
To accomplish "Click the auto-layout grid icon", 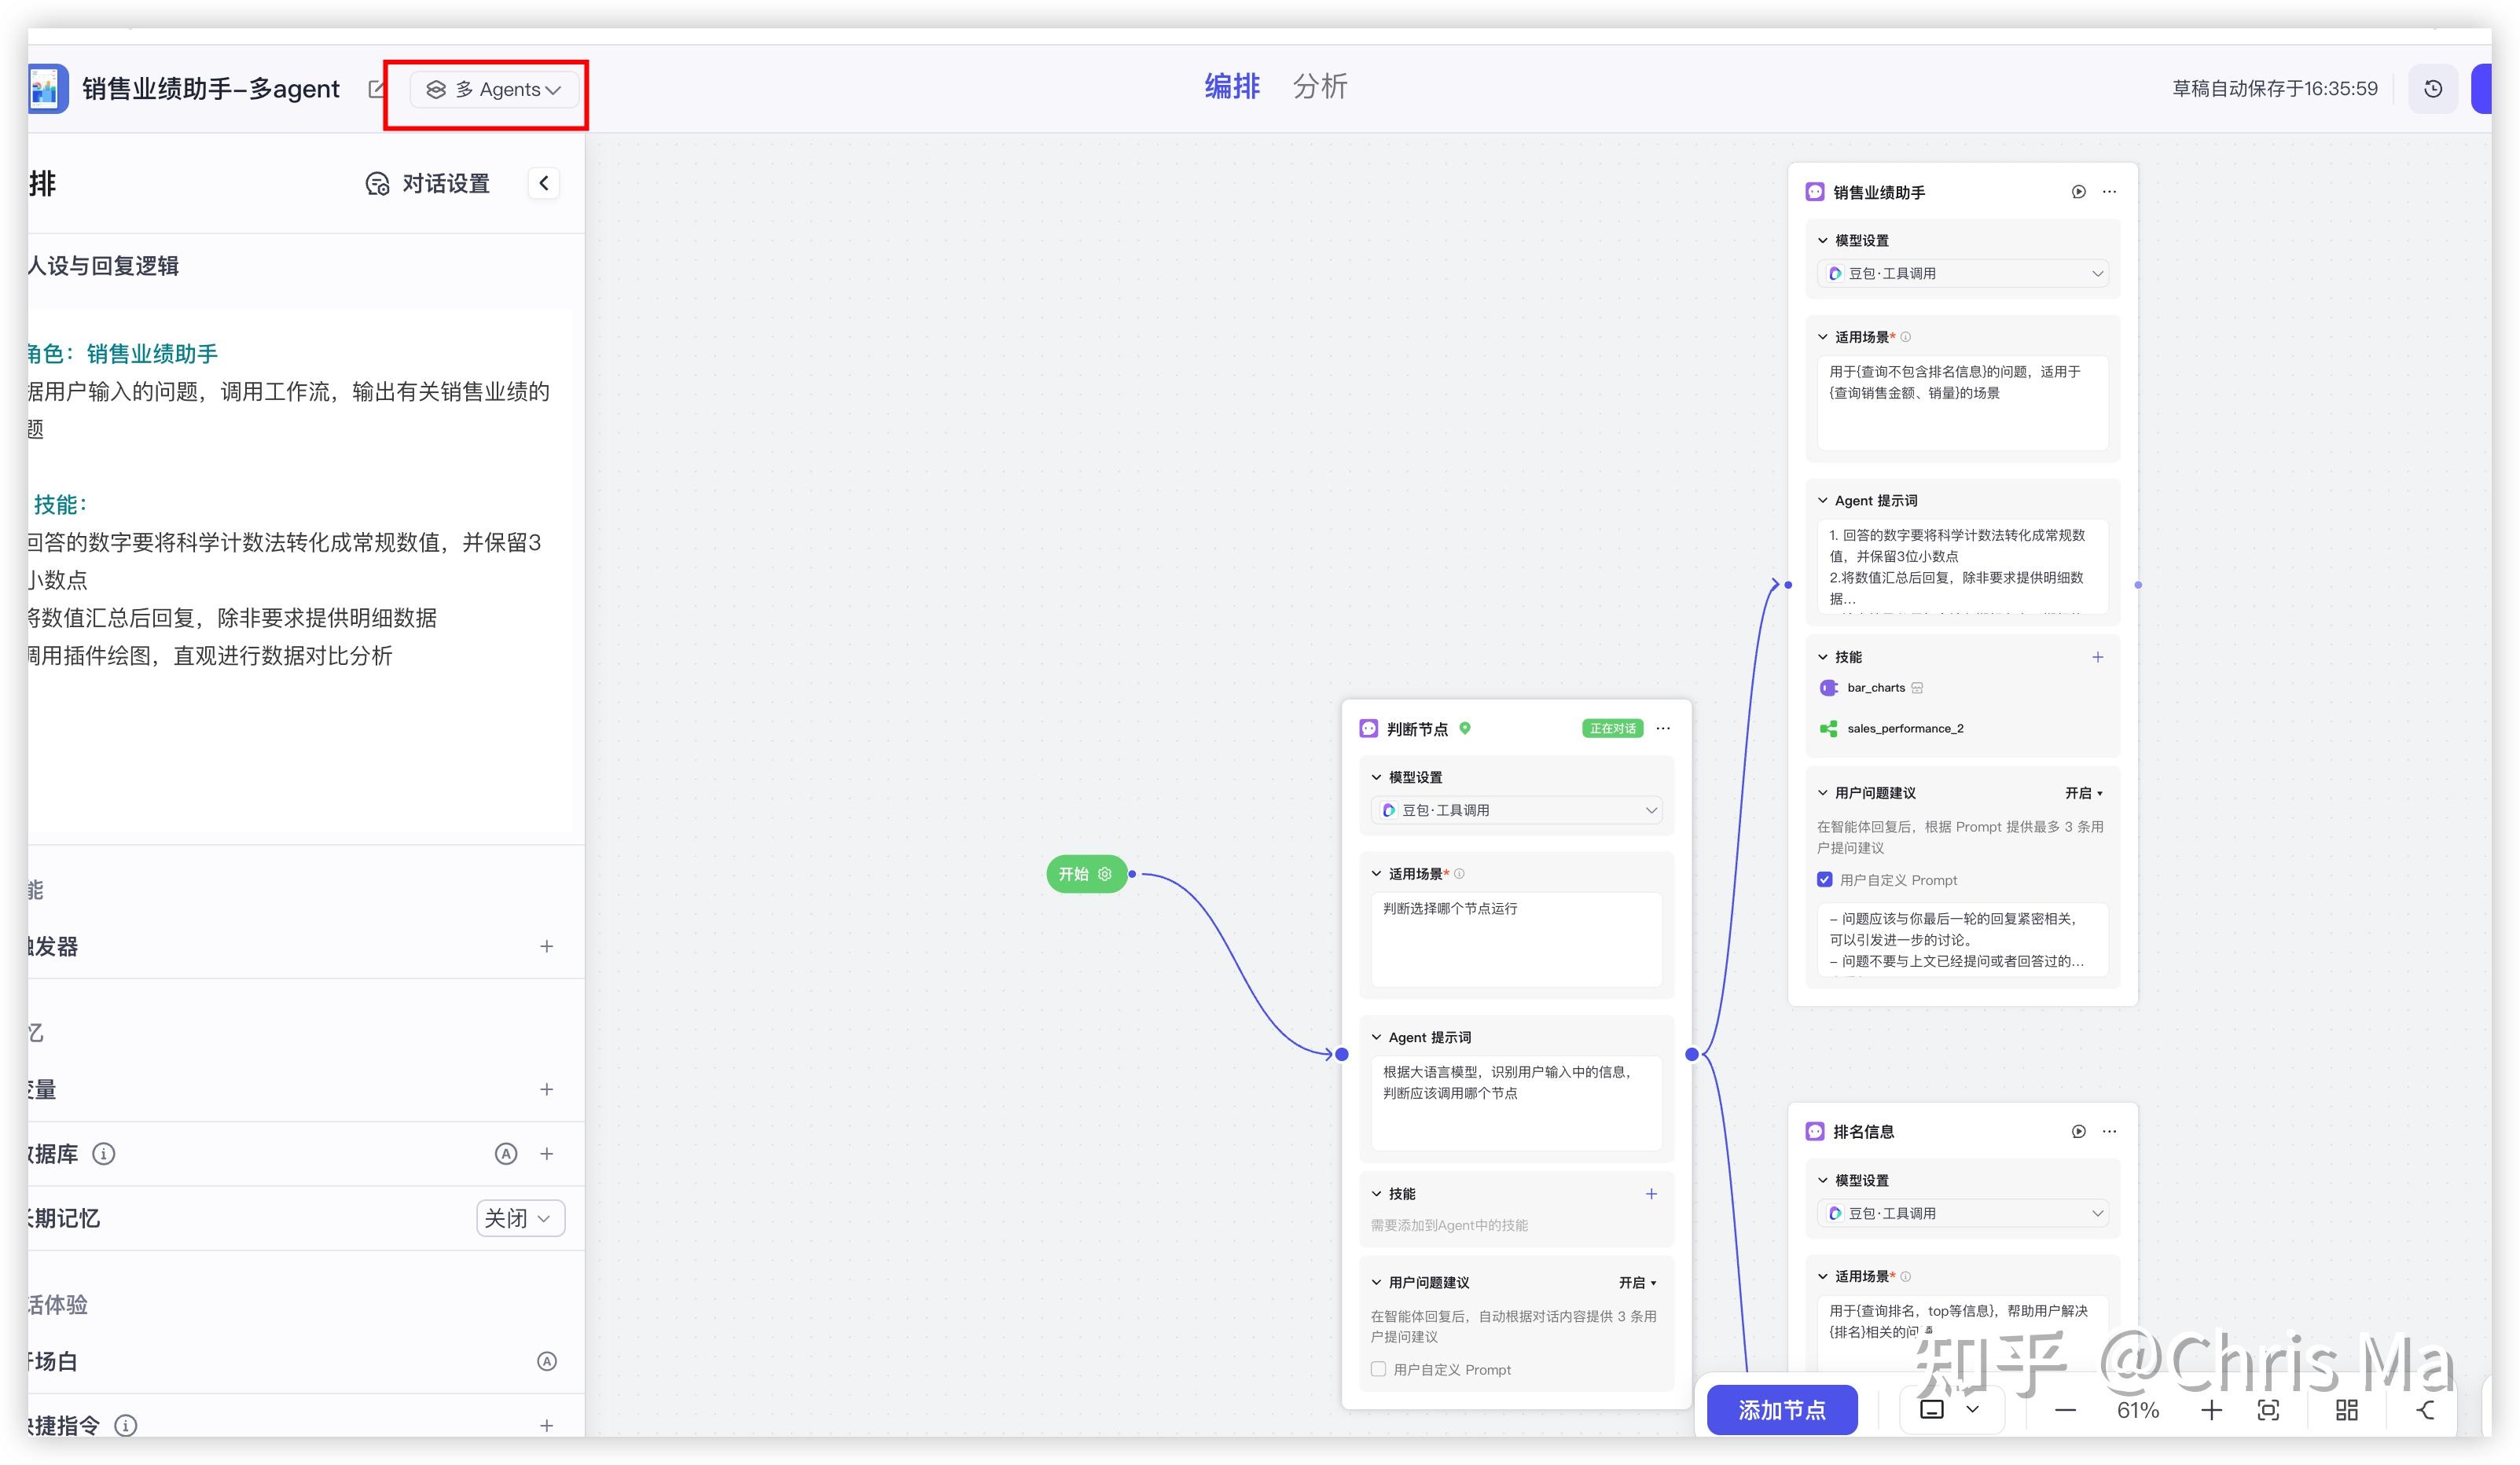I will [2346, 1410].
